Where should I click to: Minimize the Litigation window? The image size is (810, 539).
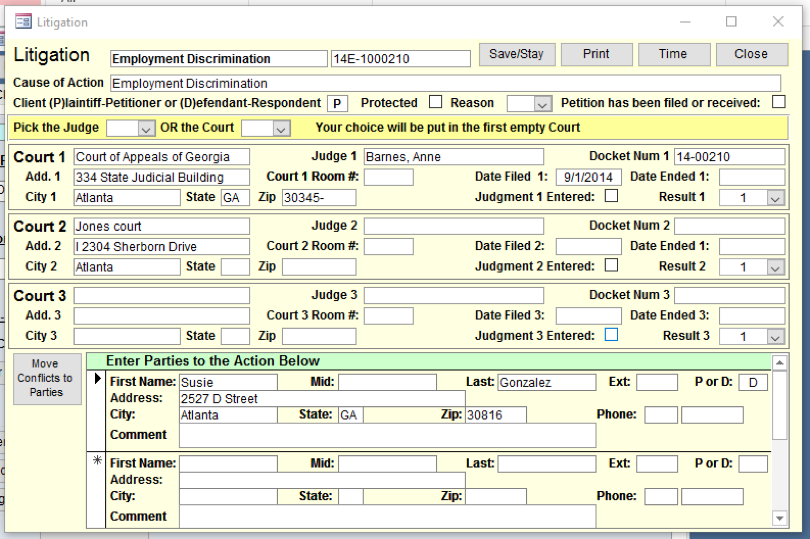coord(685,21)
